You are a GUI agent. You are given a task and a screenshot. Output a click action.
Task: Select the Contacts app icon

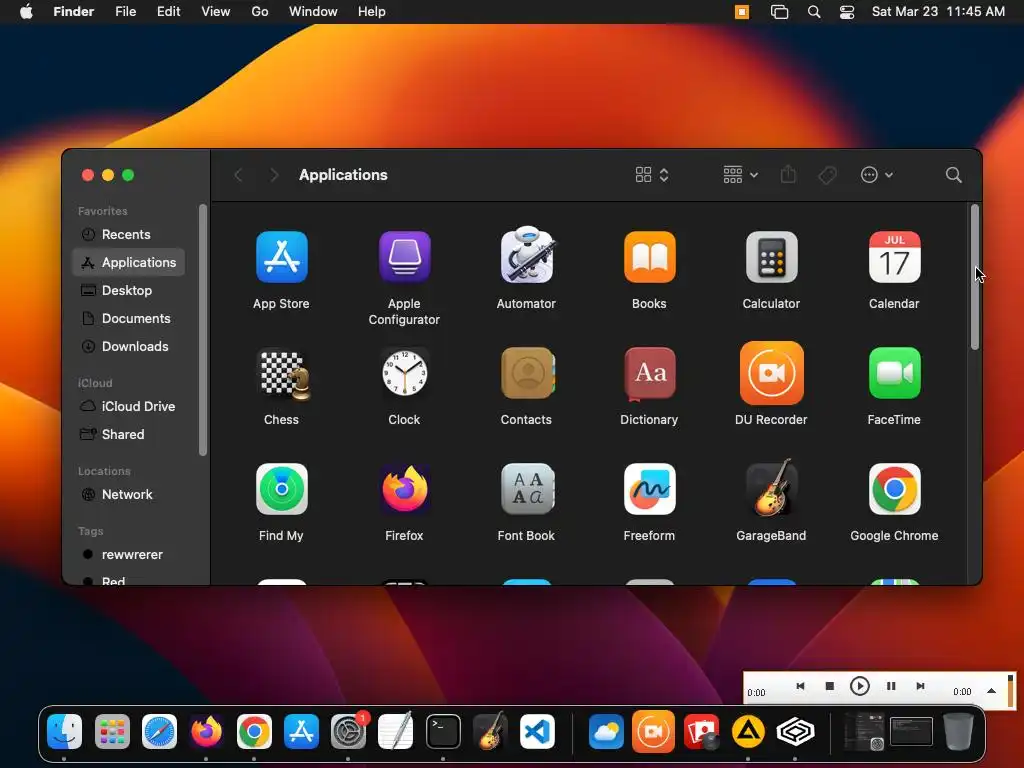coord(526,373)
